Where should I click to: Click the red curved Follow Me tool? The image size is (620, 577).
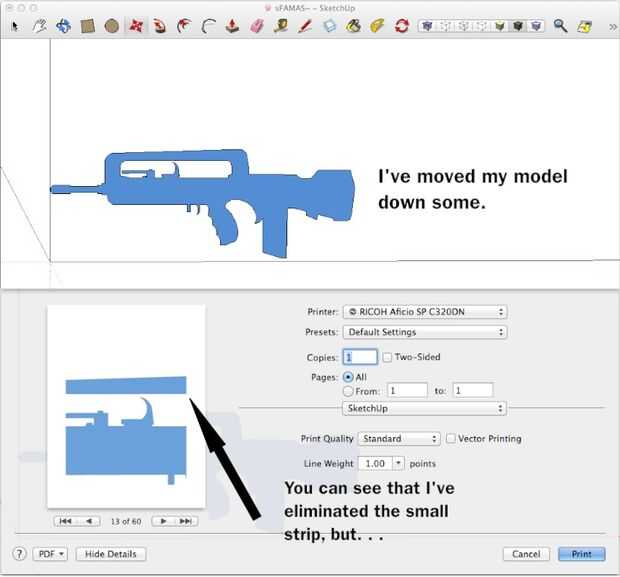click(184, 26)
